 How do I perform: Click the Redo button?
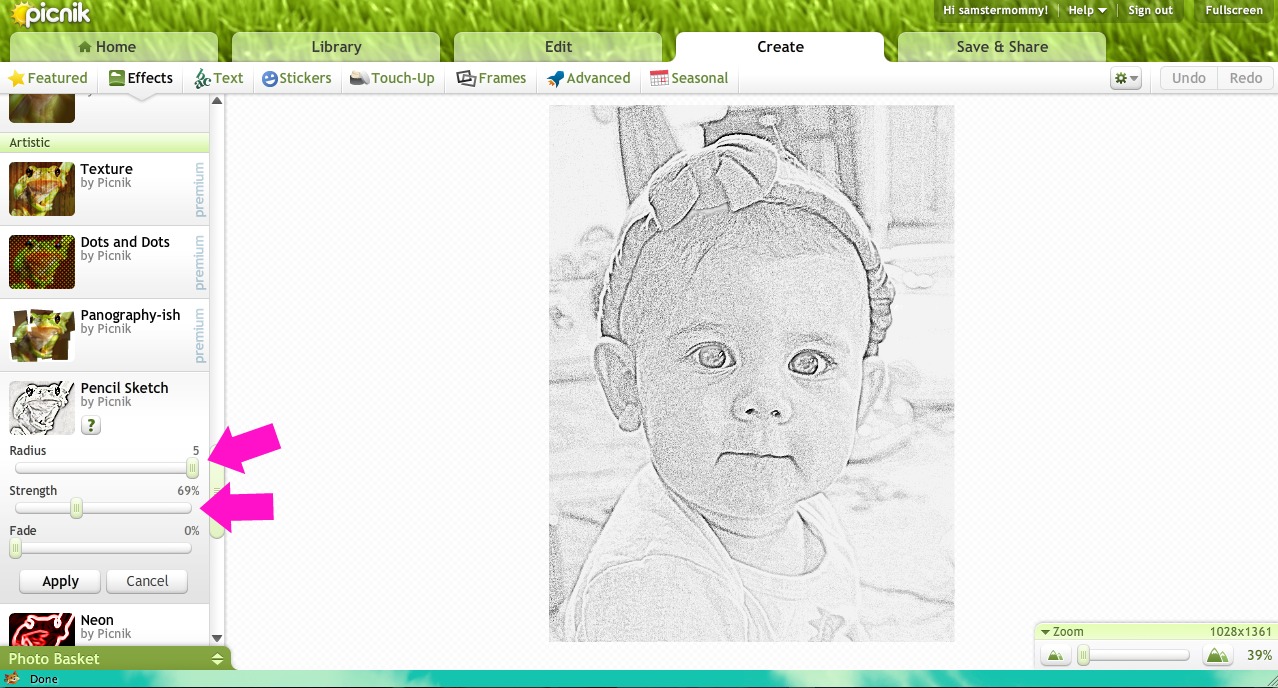click(x=1246, y=78)
